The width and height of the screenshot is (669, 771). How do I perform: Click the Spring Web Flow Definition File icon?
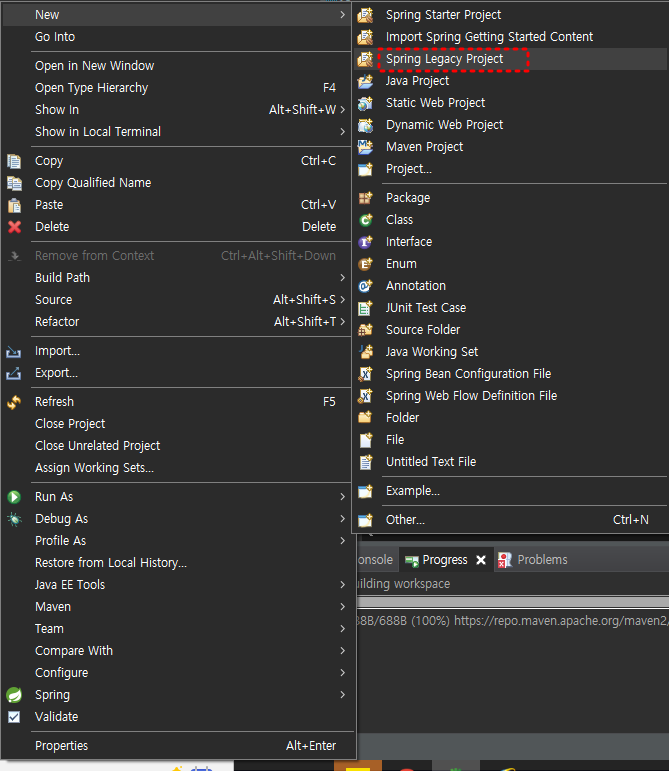coord(365,396)
